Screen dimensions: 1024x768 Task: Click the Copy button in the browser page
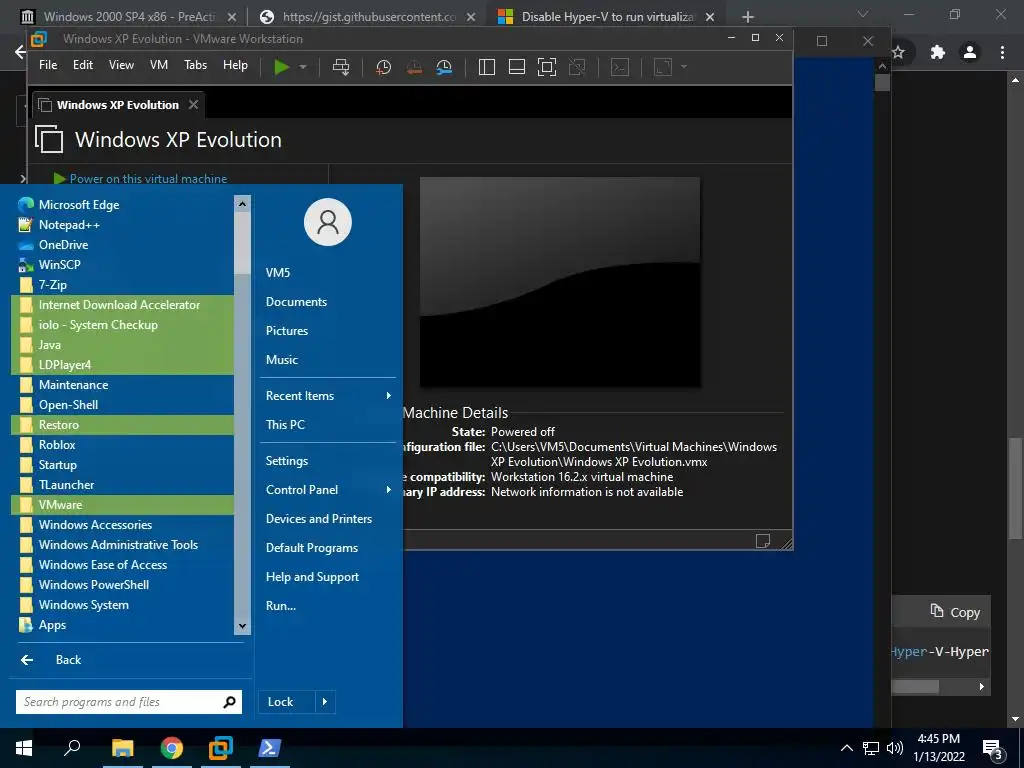point(955,612)
